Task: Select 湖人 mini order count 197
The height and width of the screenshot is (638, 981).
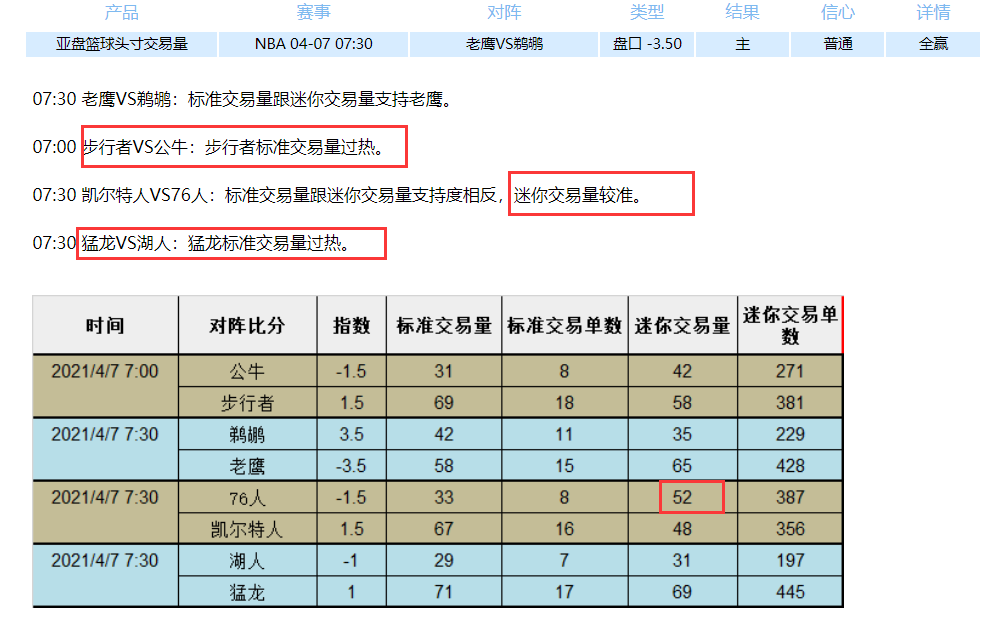Action: coord(790,560)
